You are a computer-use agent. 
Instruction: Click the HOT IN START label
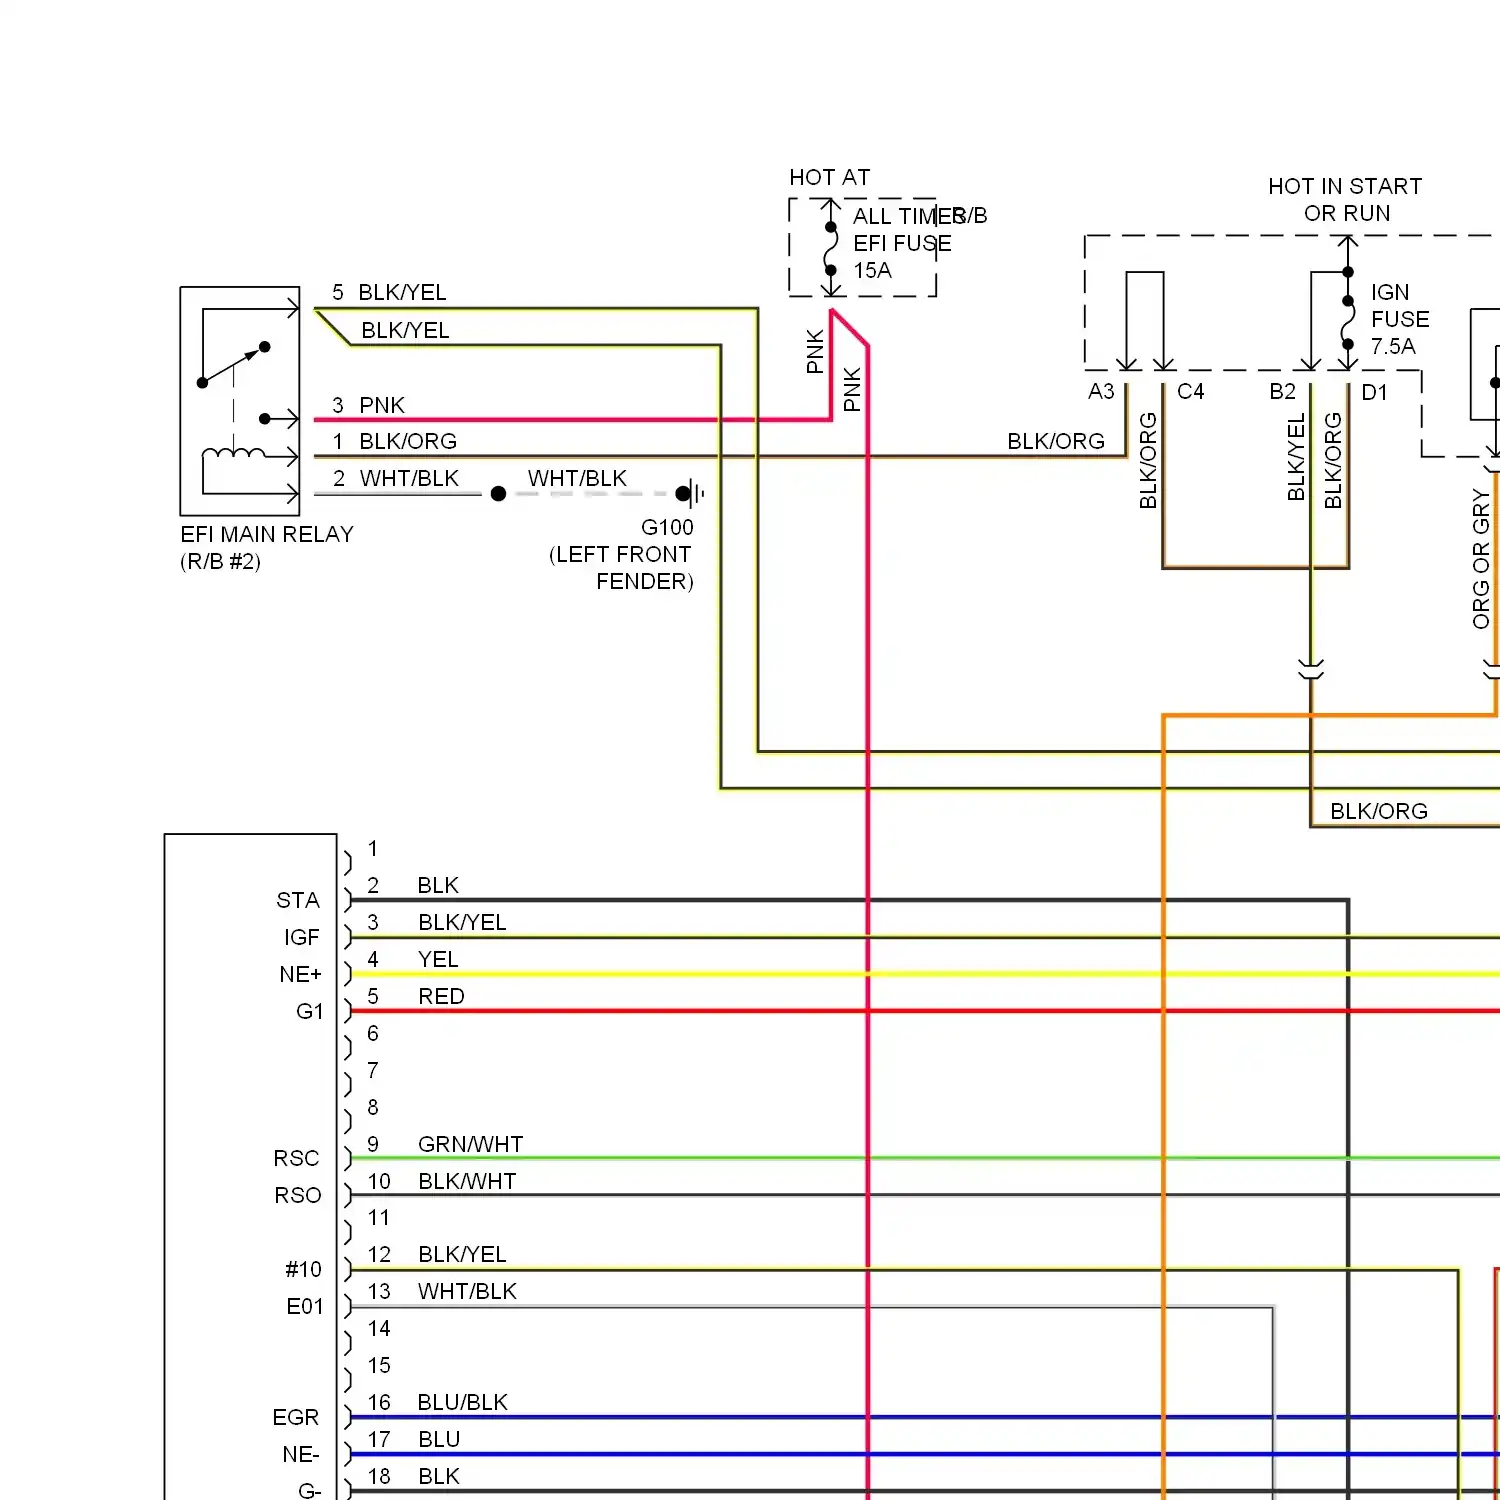tap(1345, 186)
